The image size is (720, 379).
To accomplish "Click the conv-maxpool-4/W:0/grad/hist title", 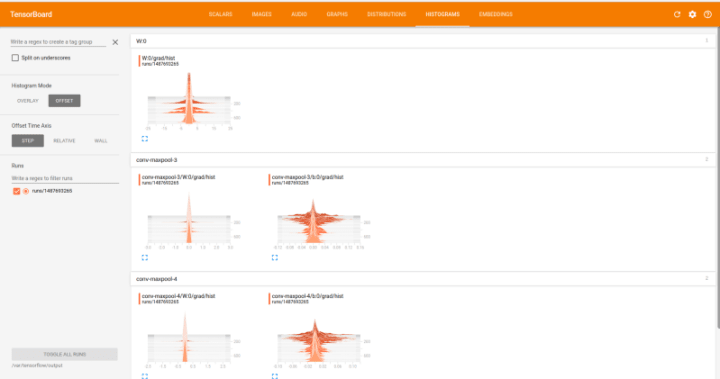I will [x=178, y=296].
